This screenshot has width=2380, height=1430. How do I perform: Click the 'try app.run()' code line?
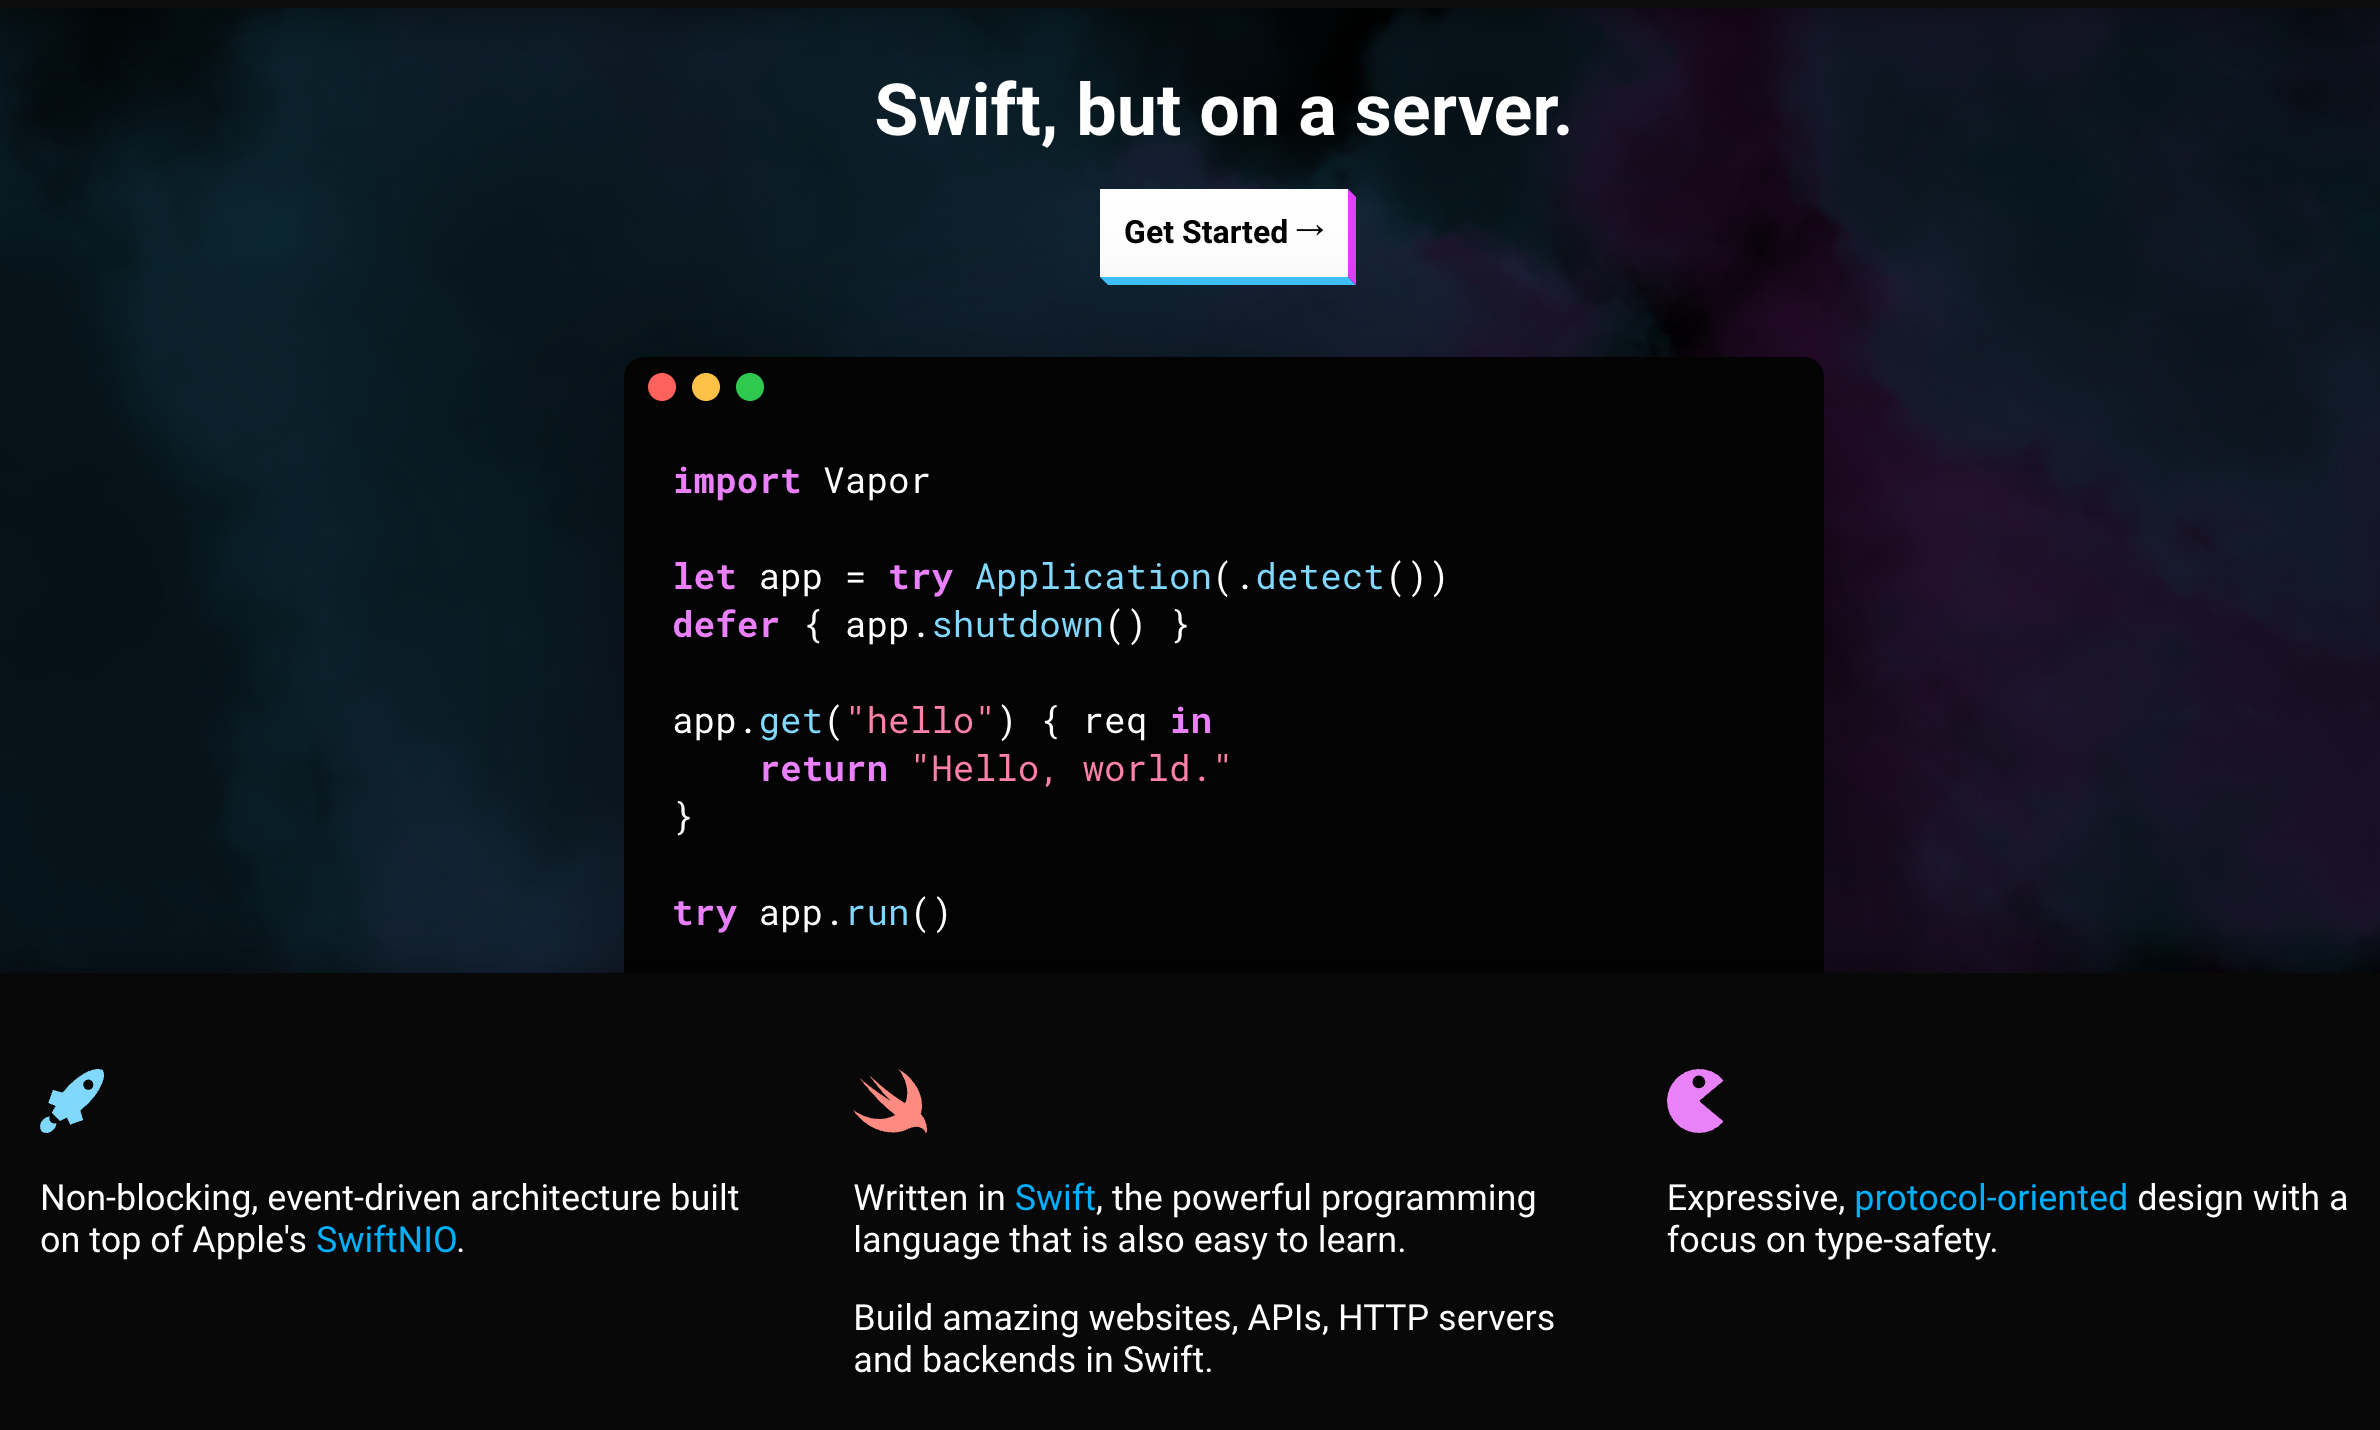[811, 914]
